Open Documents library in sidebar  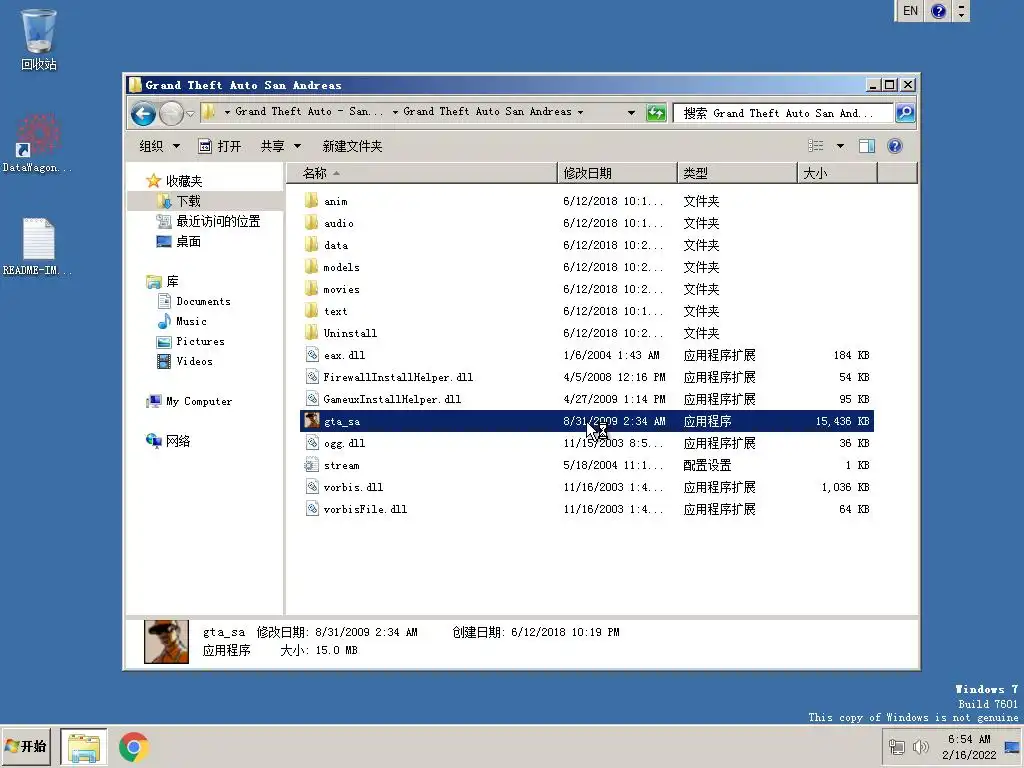click(x=194, y=302)
